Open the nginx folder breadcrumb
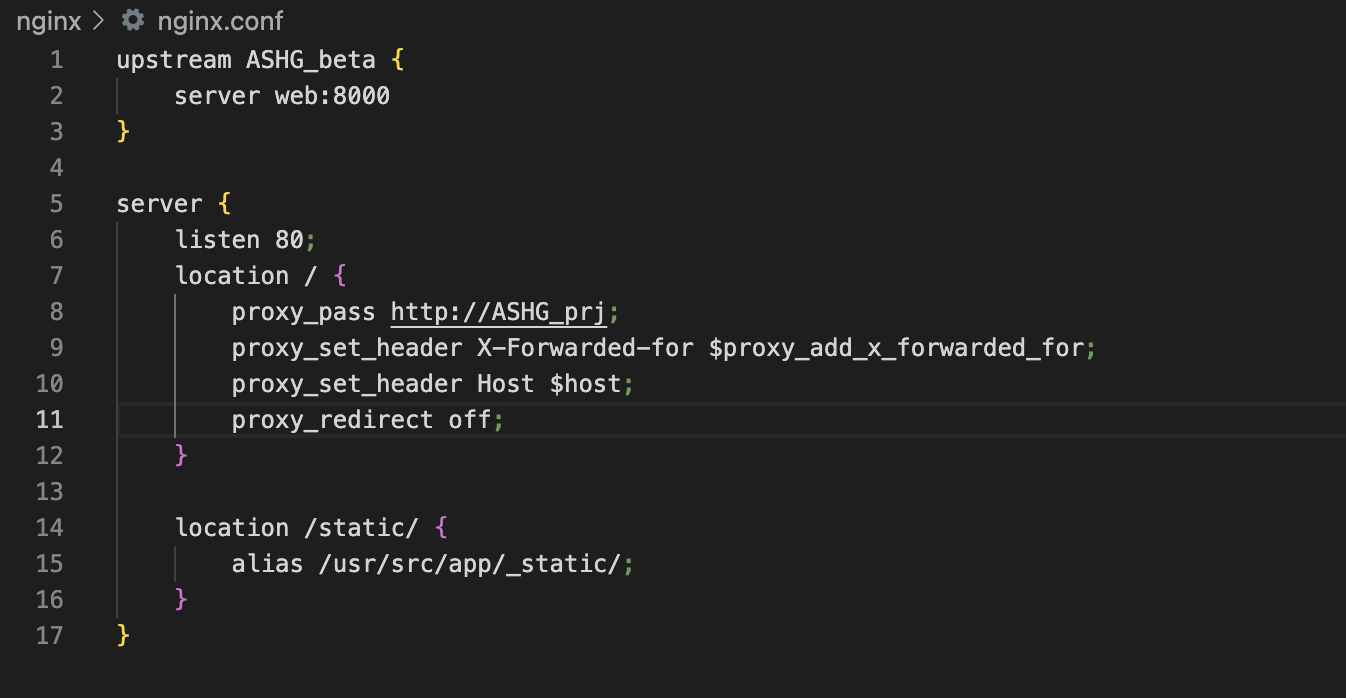Image resolution: width=1346 pixels, height=698 pixels. tap(48, 20)
